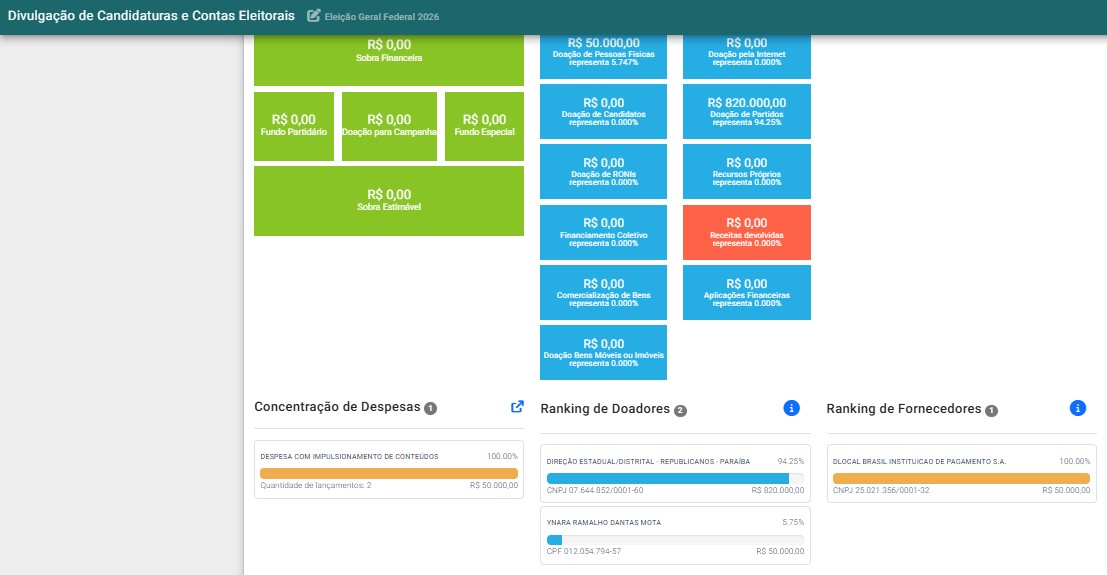Click Divulgação de Candidaturas e Contas Eleitorais title
1107x575 pixels.
tap(151, 16)
